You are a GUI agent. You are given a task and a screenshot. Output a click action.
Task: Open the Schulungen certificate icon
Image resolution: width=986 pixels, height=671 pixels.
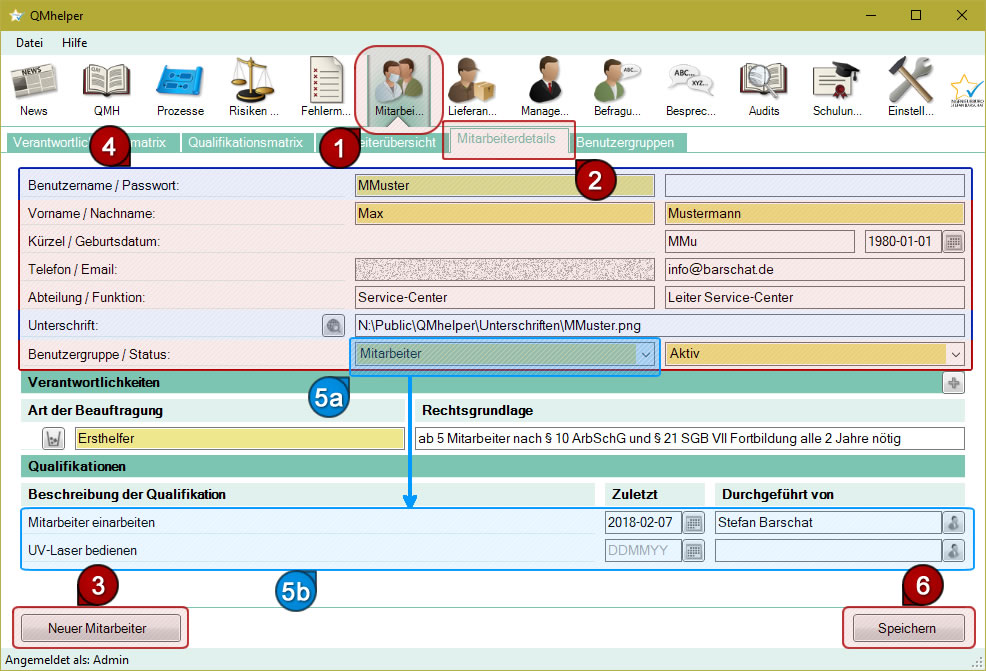[x=836, y=88]
